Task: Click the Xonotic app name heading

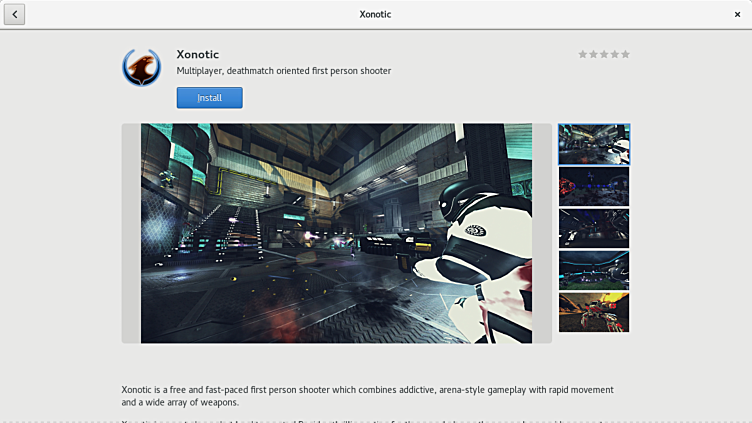Action: coord(197,54)
